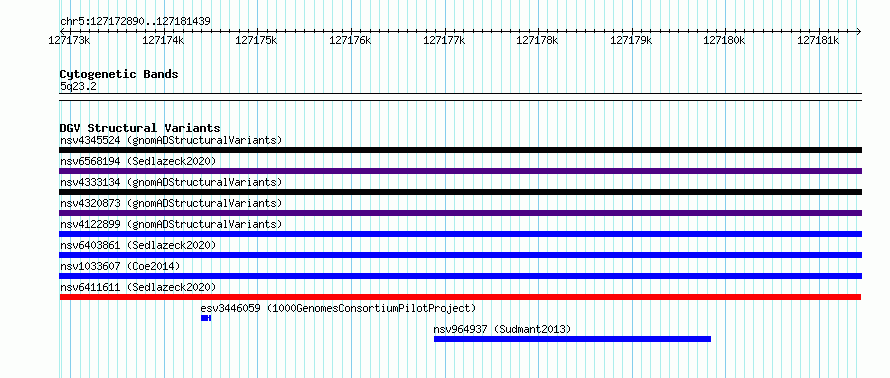Open the nsv4122899 gnomAD variant label
Screen dimensions: 890x378
(171, 224)
